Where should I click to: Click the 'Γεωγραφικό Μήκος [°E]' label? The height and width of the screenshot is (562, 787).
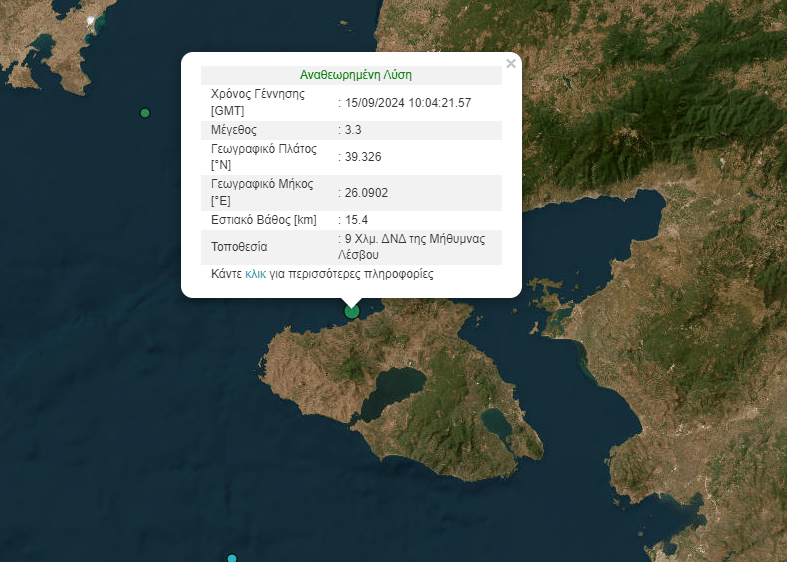click(262, 193)
